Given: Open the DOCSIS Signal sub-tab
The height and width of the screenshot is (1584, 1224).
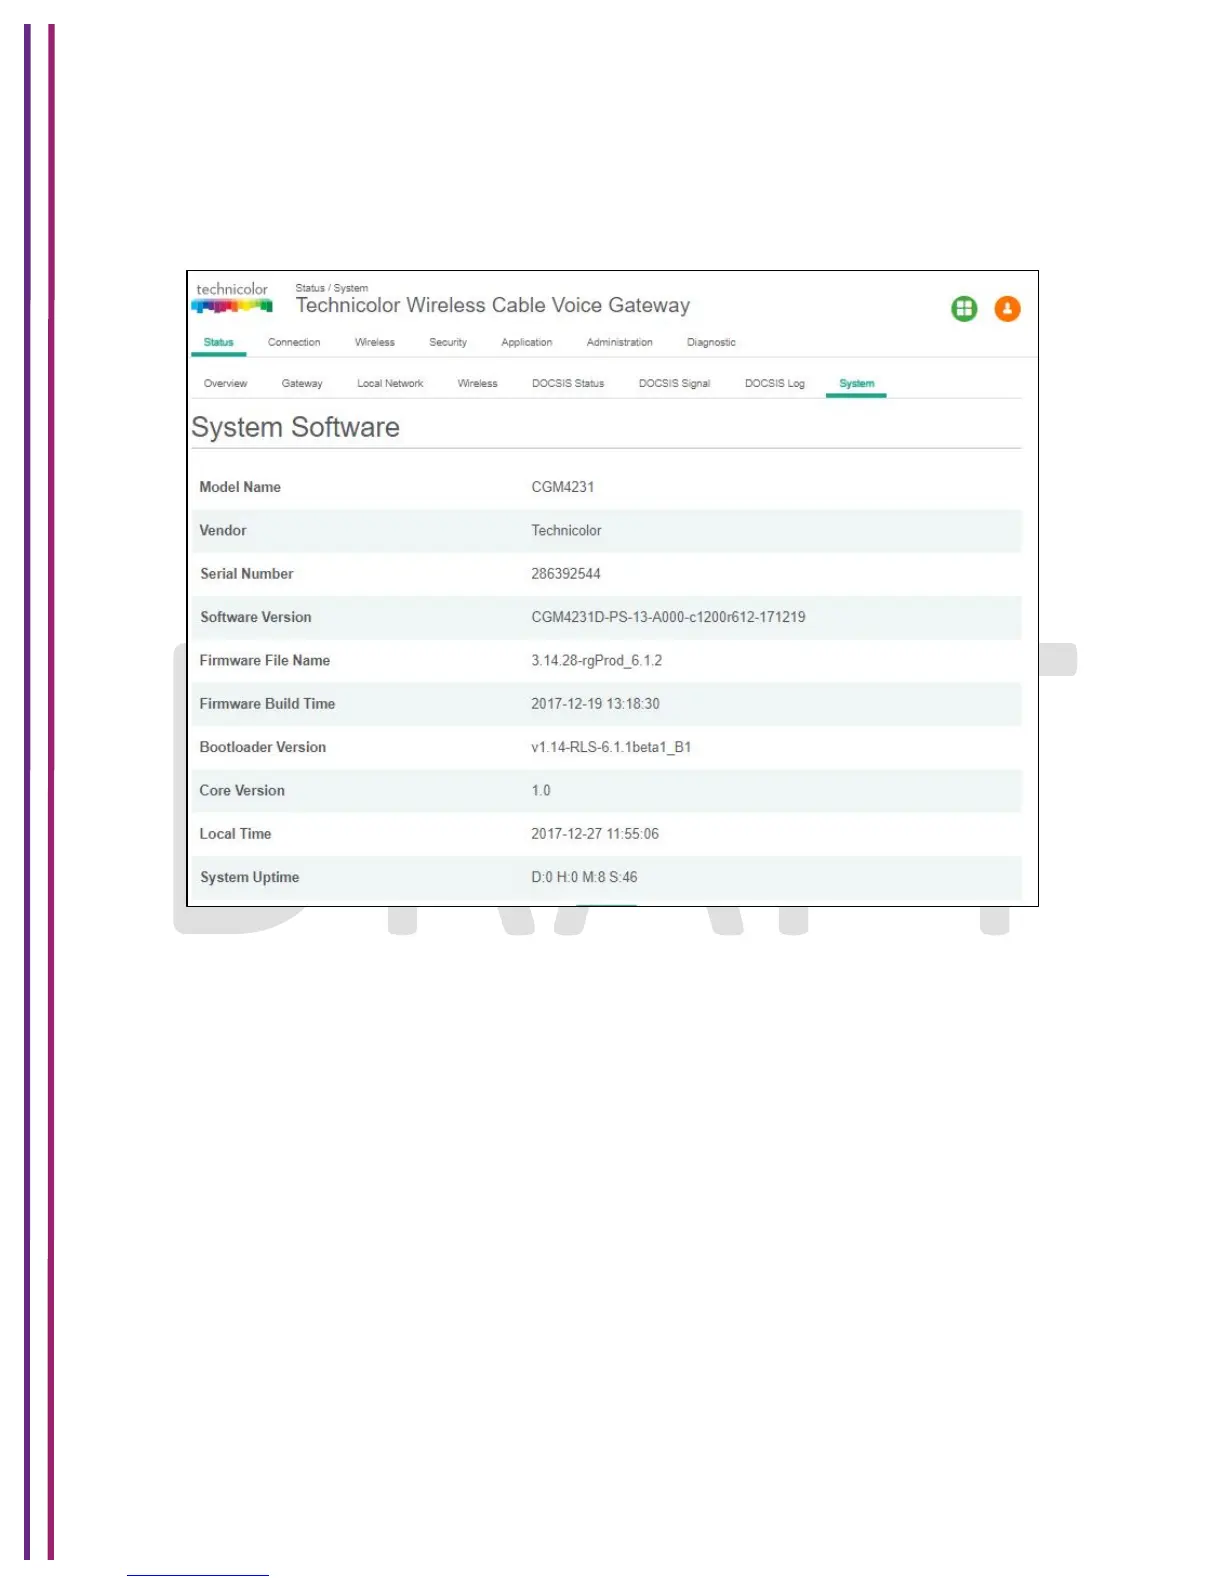Looking at the screenshot, I should pyautogui.click(x=674, y=383).
